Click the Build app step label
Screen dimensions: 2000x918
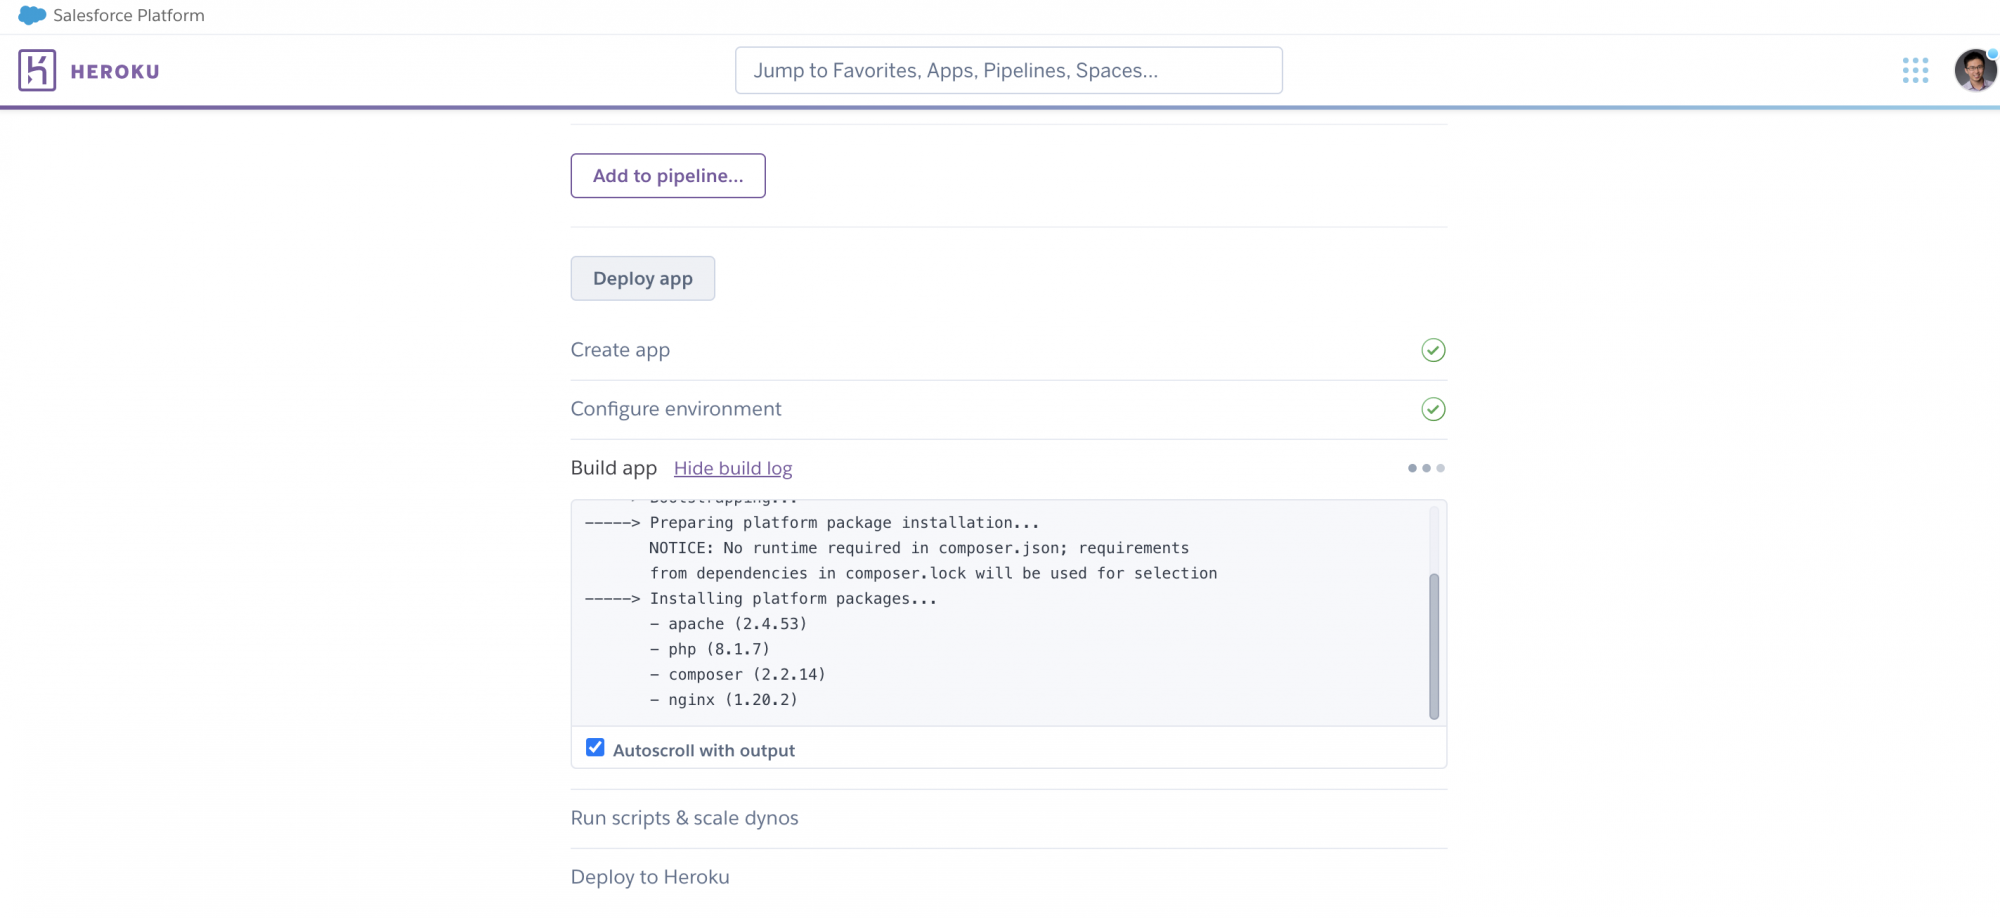(614, 468)
